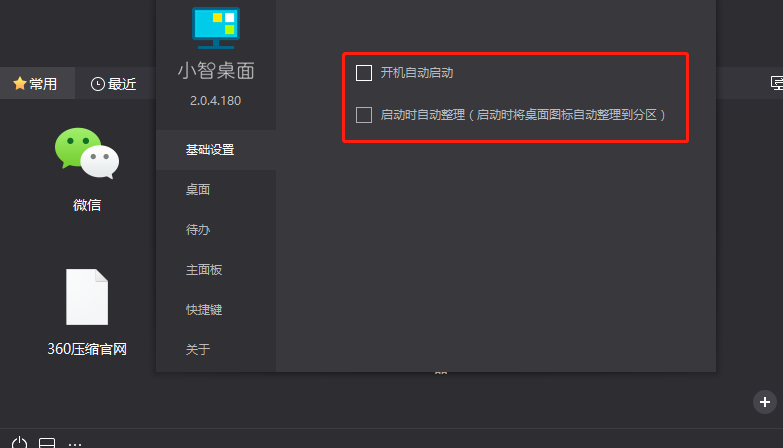Click the partially visible monitor icon at top right
The width and height of the screenshot is (783, 448).
(777, 83)
